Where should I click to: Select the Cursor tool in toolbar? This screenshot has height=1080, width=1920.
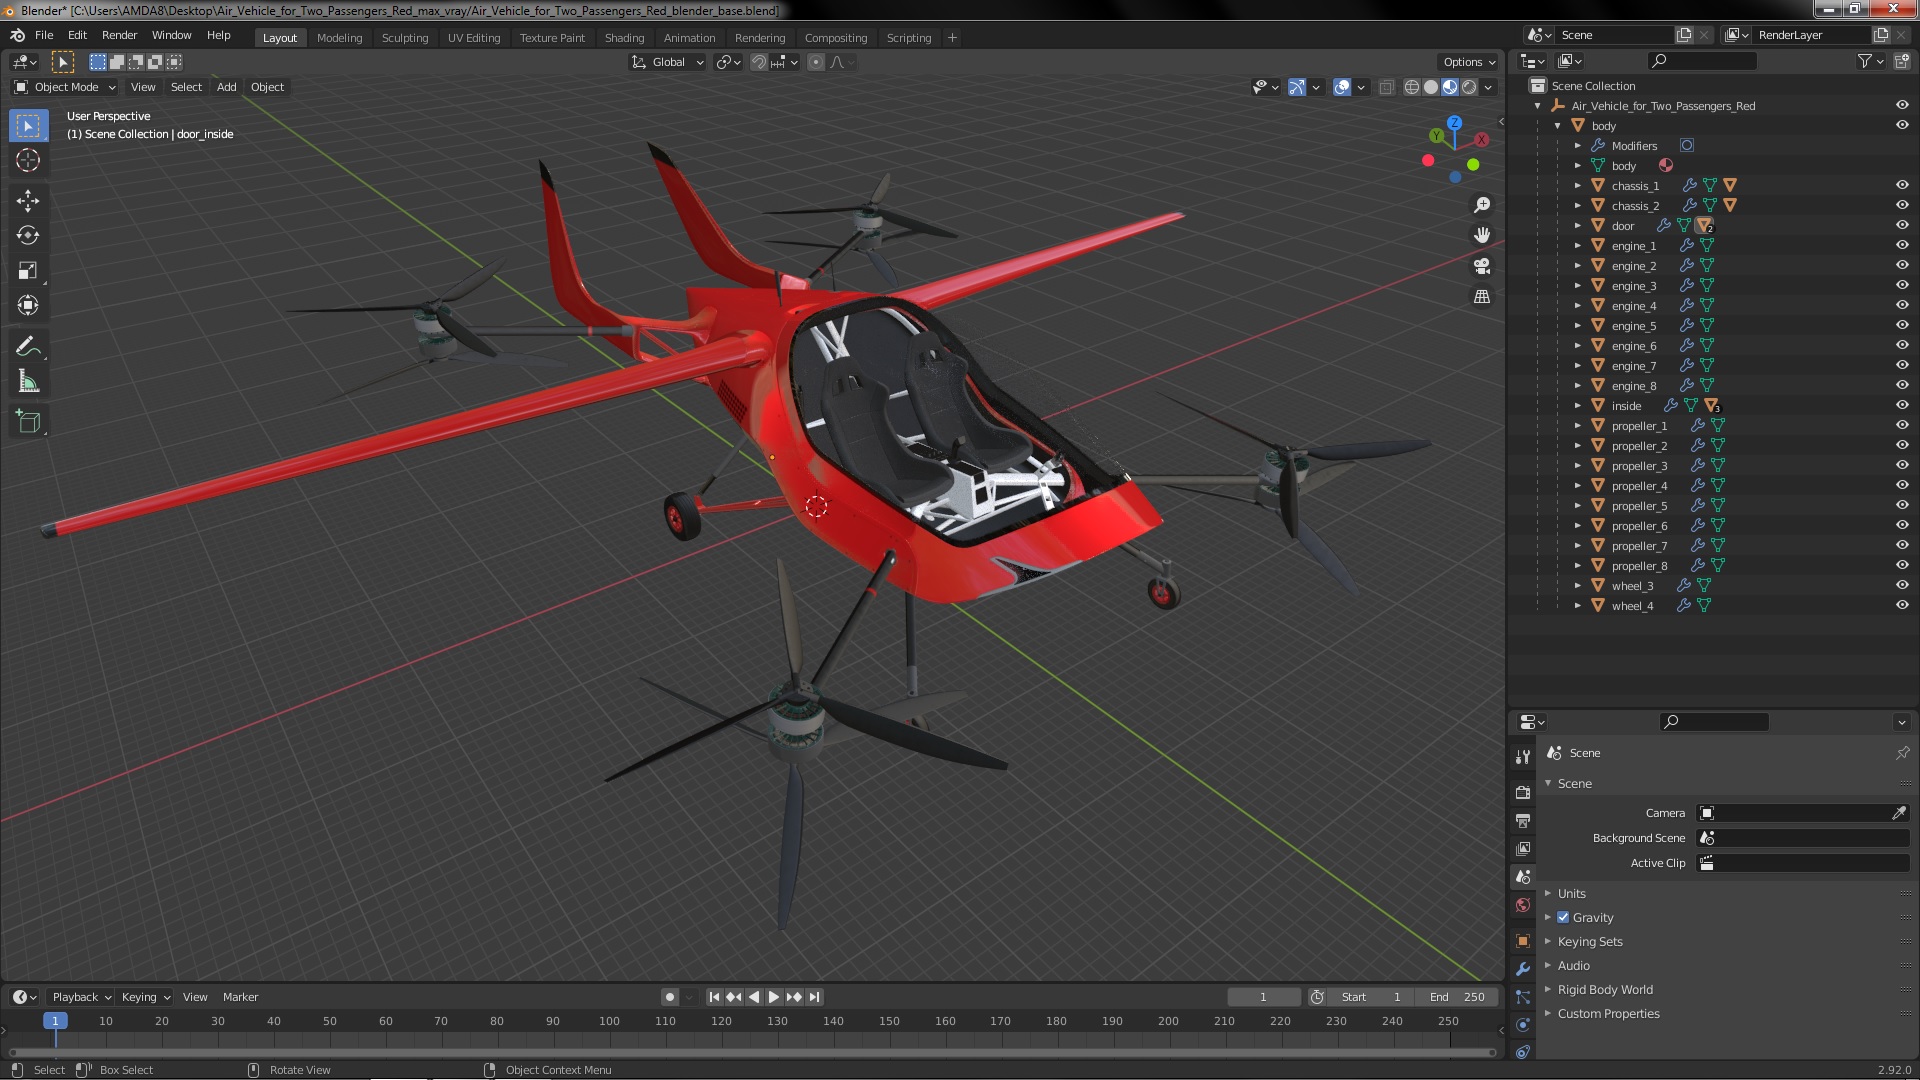pos(28,161)
